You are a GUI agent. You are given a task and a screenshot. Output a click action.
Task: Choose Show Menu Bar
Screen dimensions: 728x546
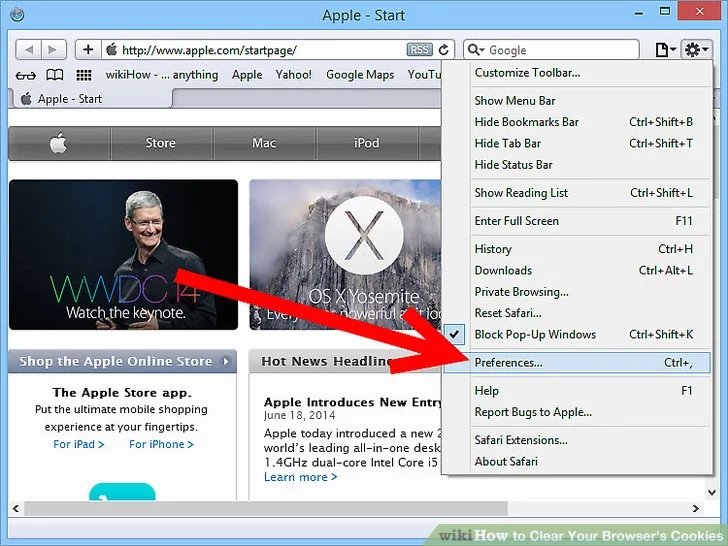pos(577,101)
